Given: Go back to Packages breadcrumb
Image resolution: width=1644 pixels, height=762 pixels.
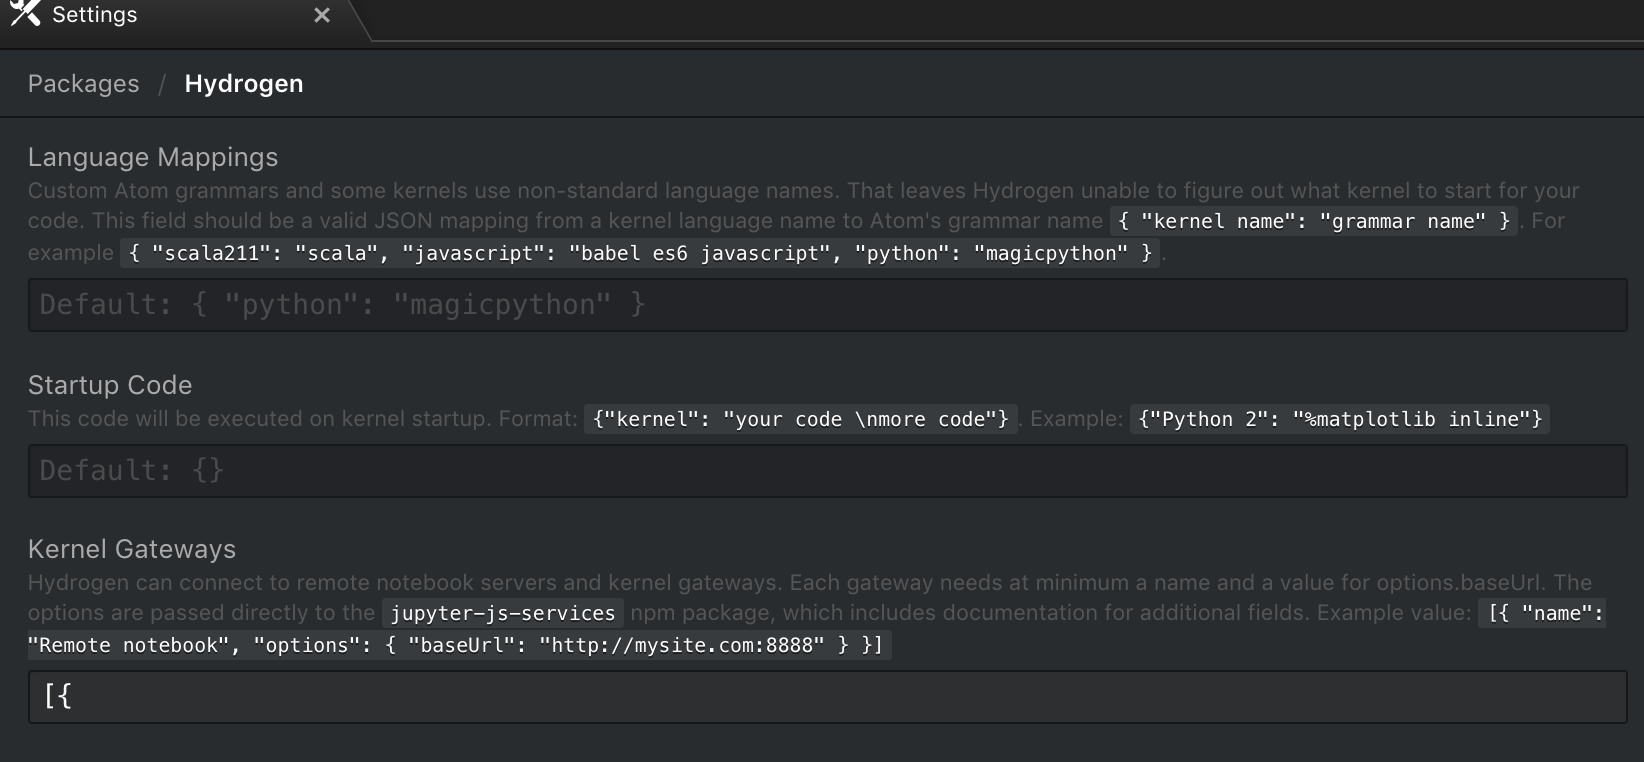Looking at the screenshot, I should 83,84.
